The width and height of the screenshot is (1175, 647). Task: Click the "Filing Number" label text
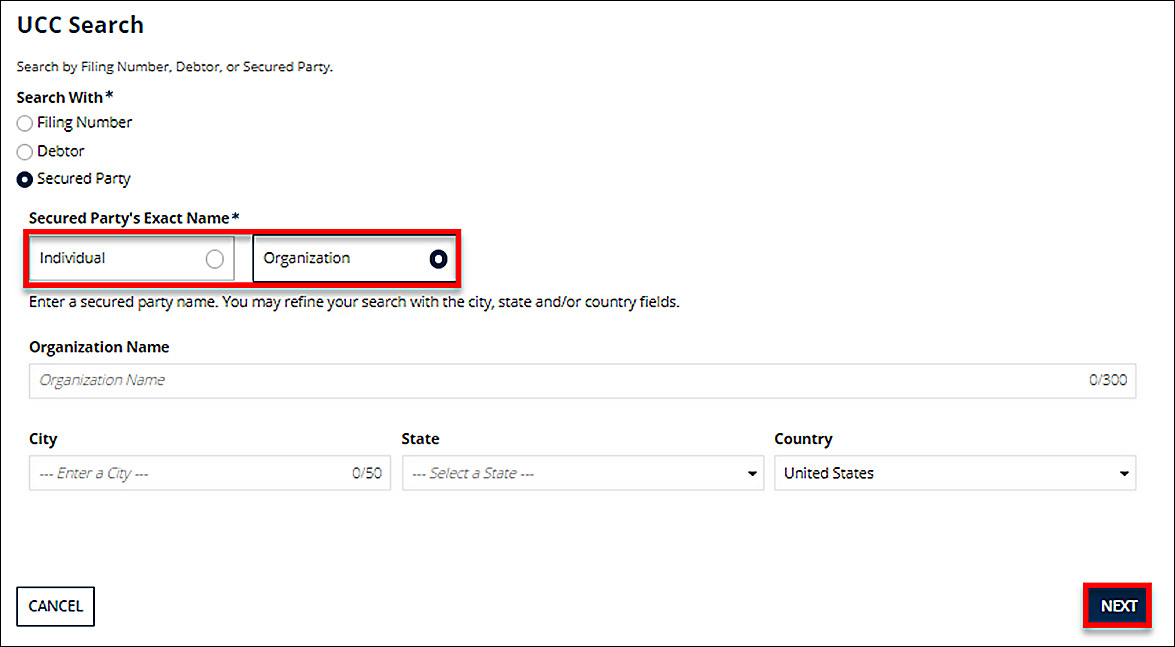click(84, 122)
